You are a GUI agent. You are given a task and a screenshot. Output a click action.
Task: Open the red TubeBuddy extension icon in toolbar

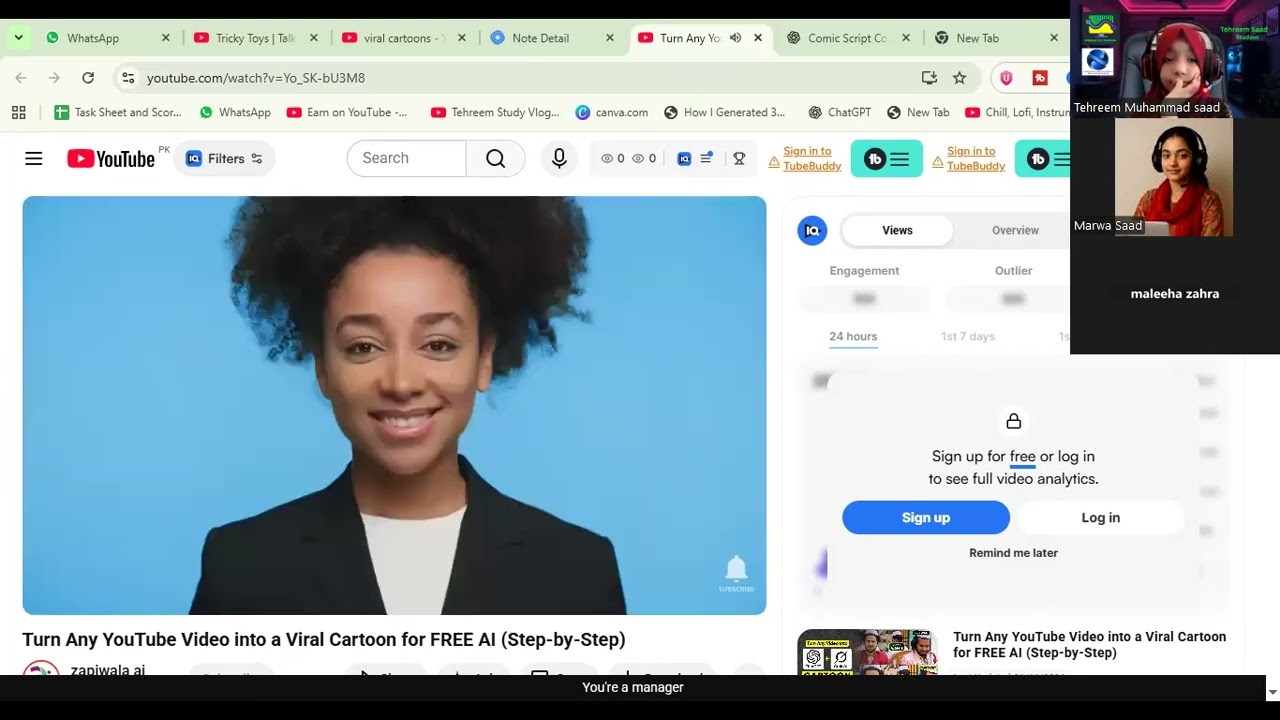tap(1040, 77)
